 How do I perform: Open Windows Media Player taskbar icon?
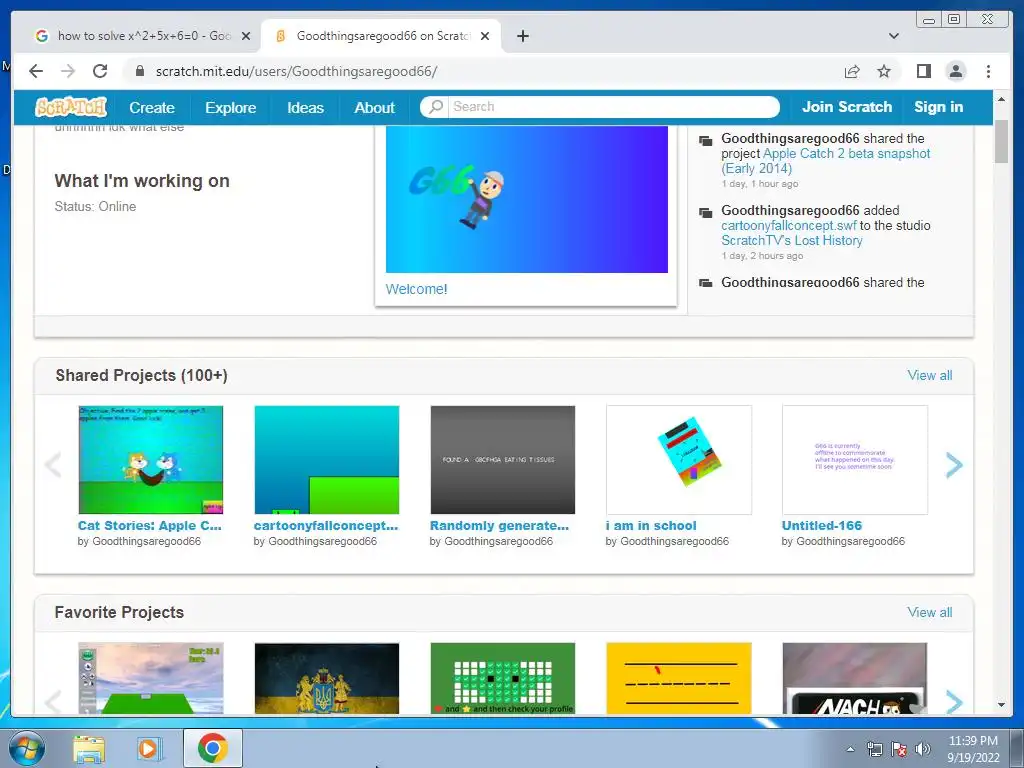(x=150, y=749)
